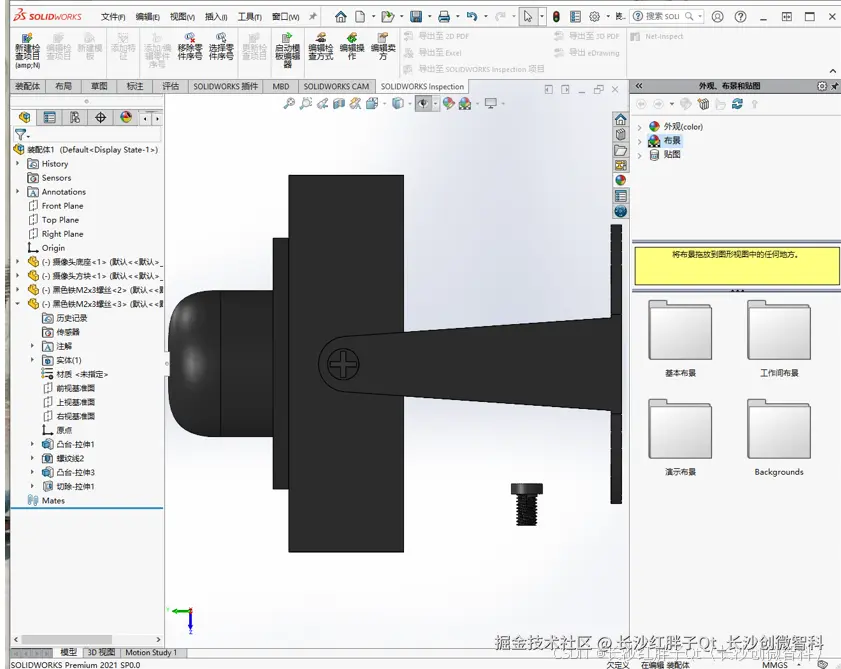
Task: Switch to the 装配体 tab
Action: 27,86
